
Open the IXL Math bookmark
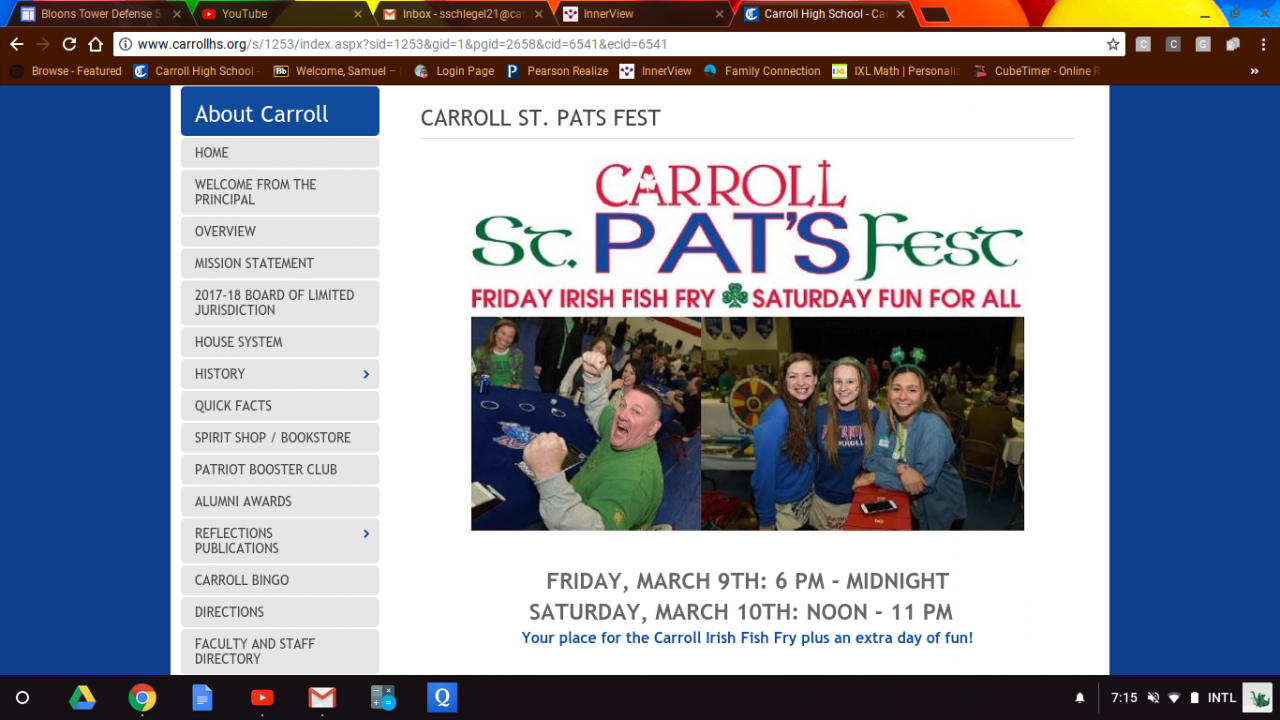click(896, 71)
